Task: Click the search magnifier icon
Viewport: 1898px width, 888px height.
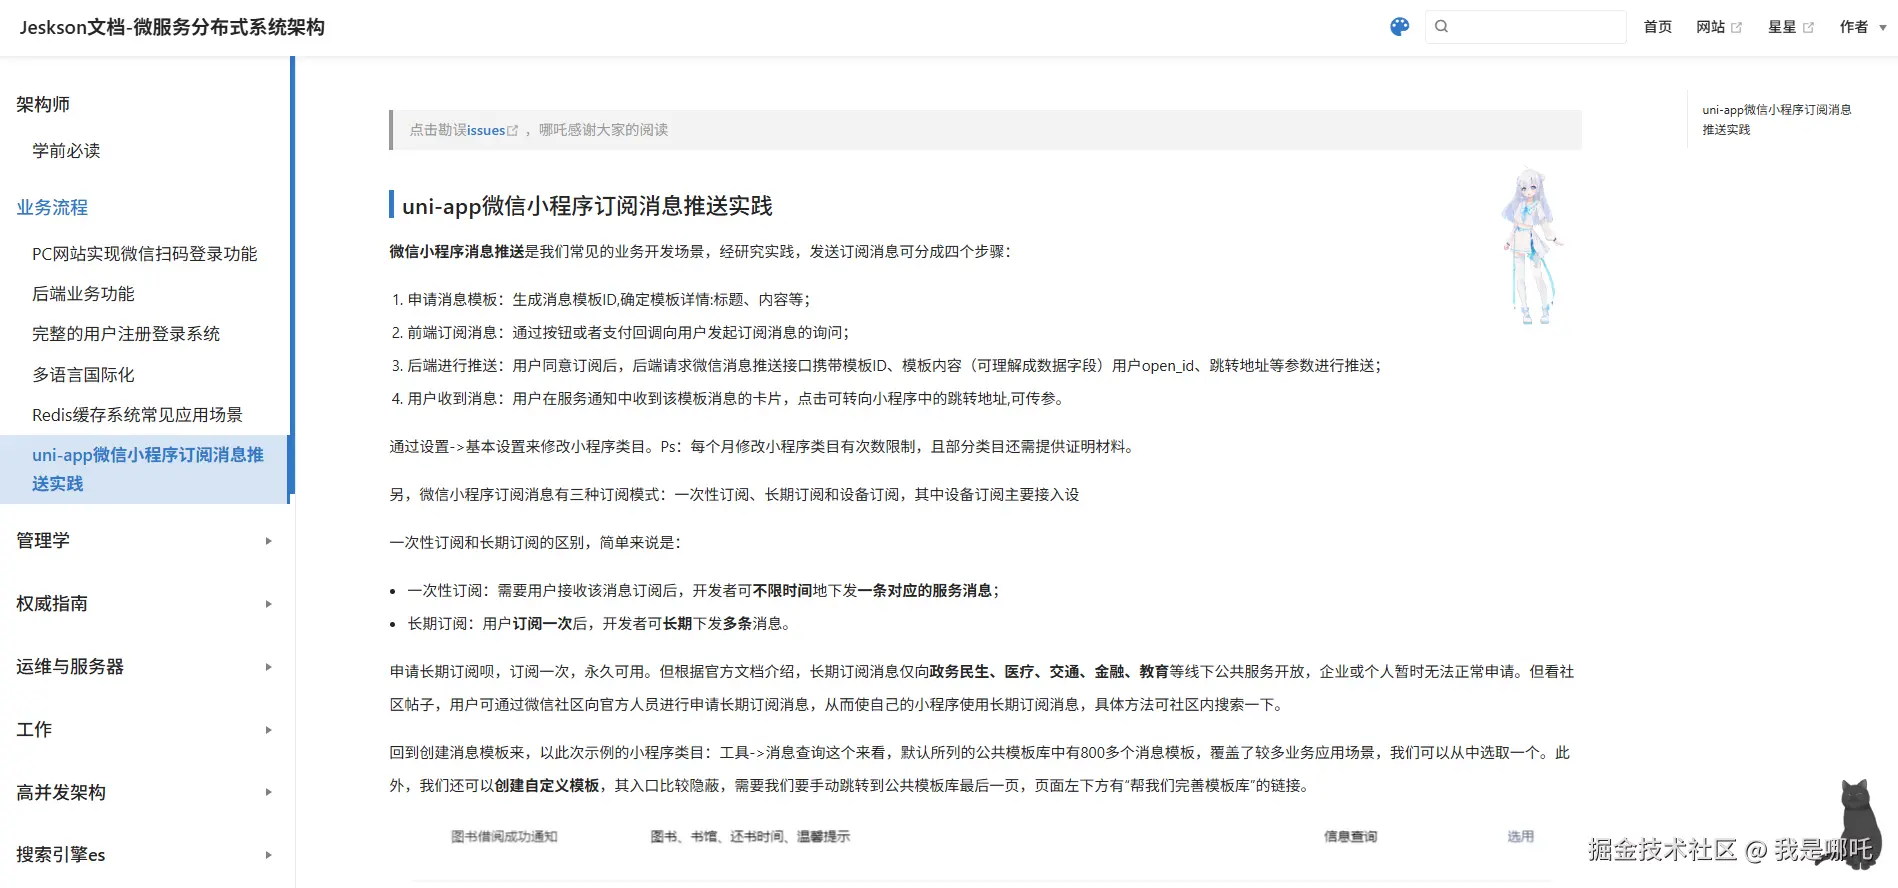Action: tap(1441, 27)
